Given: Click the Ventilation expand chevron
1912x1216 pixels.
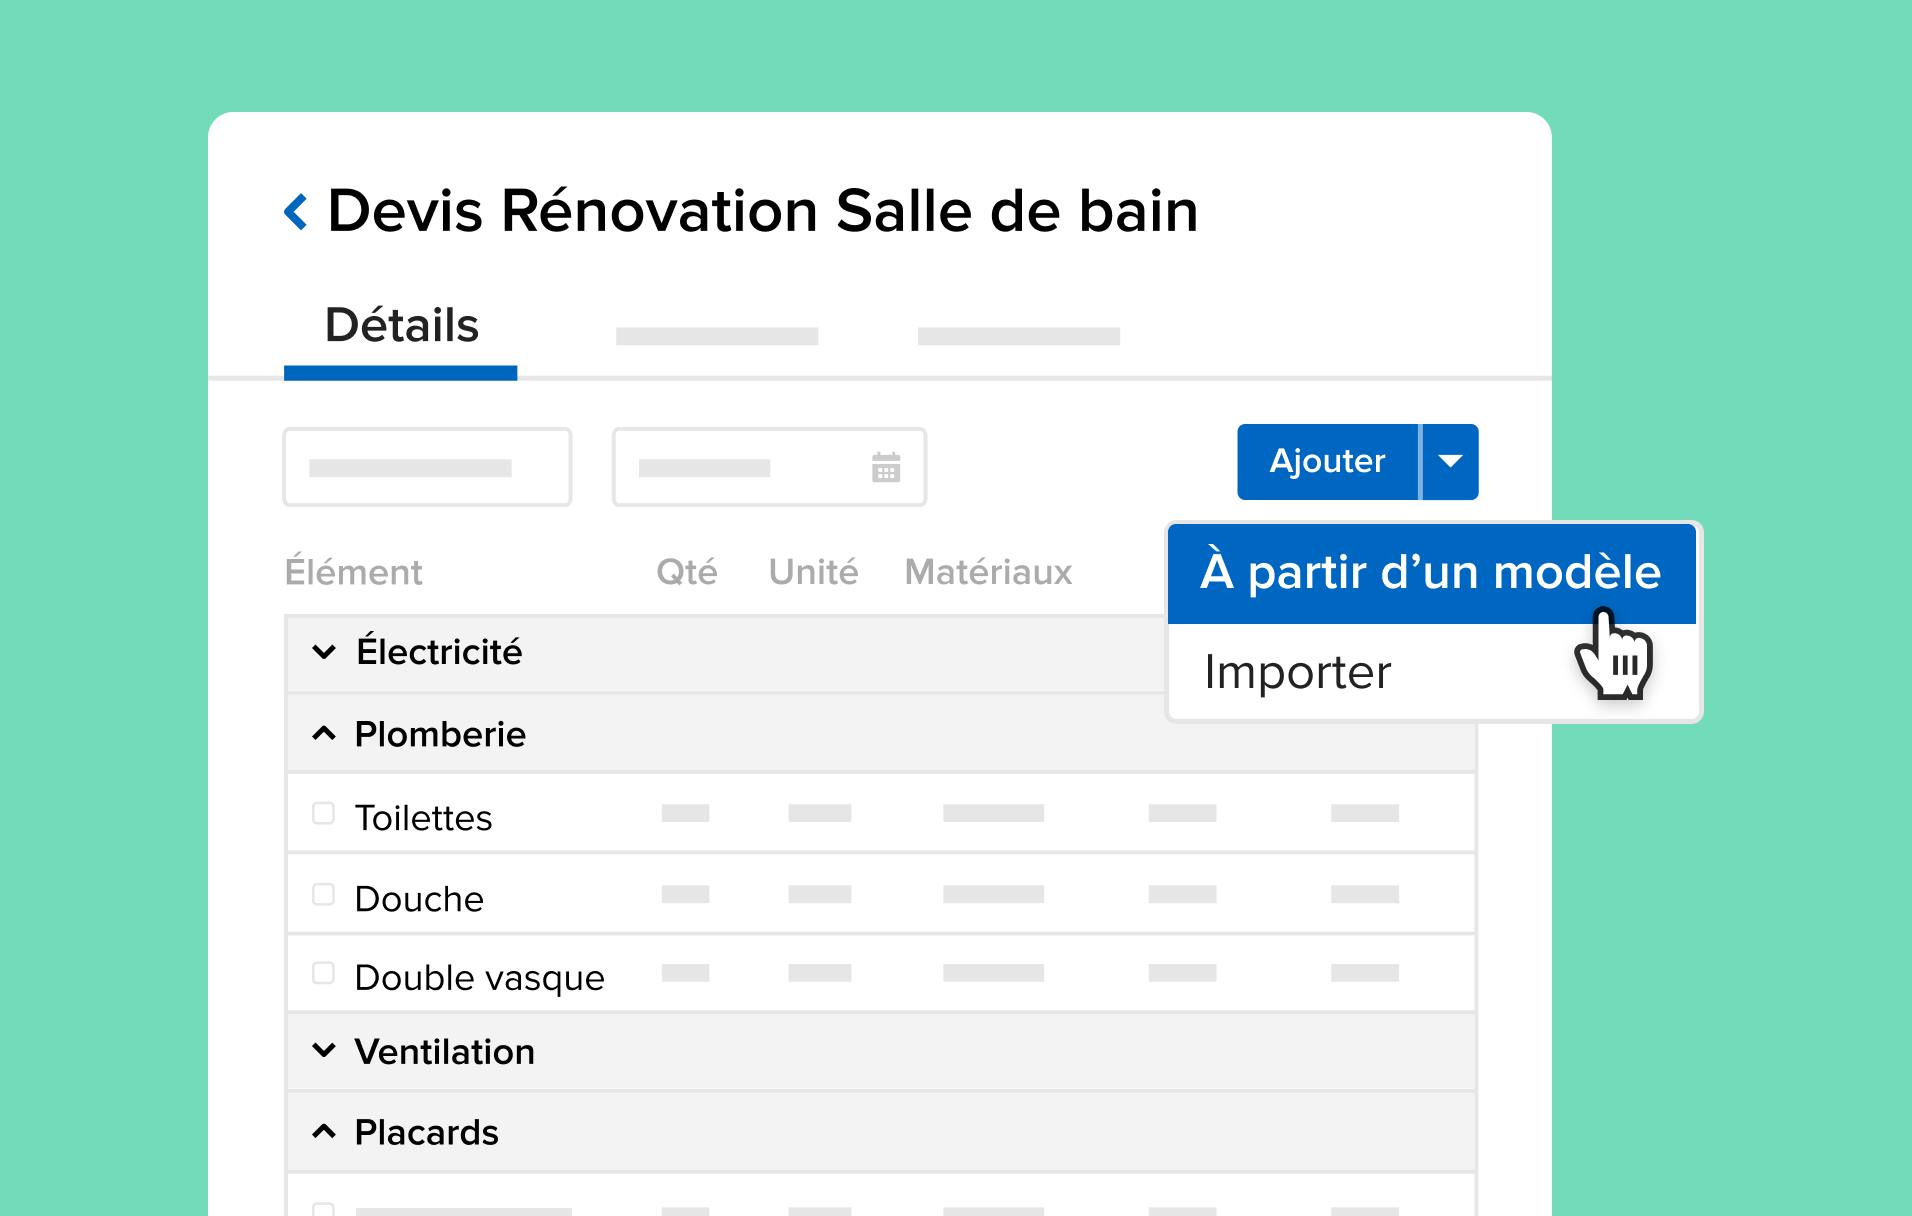Looking at the screenshot, I should click(322, 1051).
